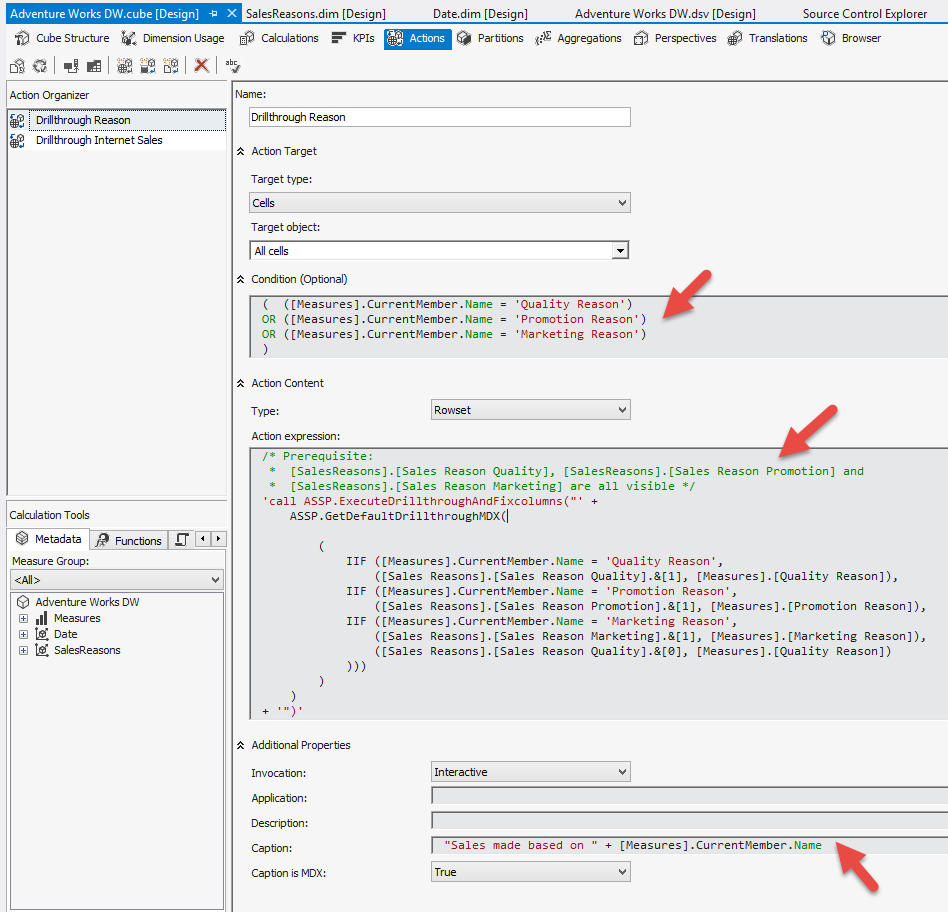This screenshot has height=912, width=948.
Task: Open the Measure Group dropdown
Action: pos(117,579)
